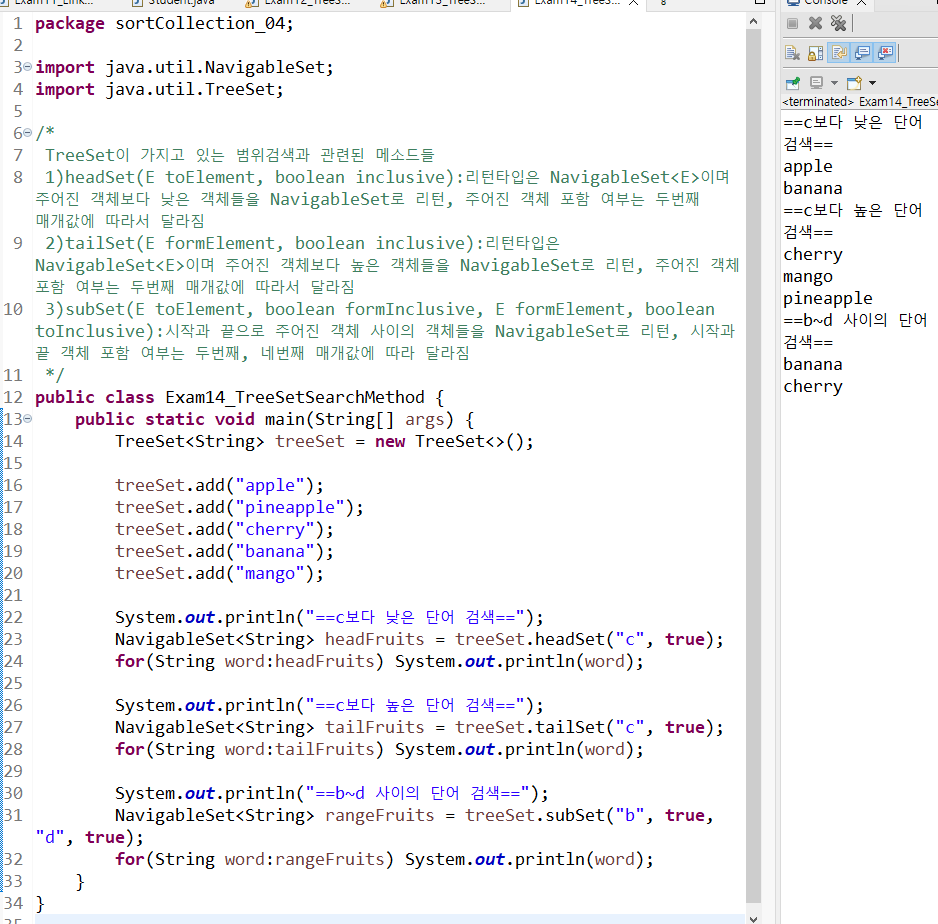Image resolution: width=938 pixels, height=924 pixels.
Task: Click 'tailFruits' variable declaration on line 27
Action: tap(374, 727)
